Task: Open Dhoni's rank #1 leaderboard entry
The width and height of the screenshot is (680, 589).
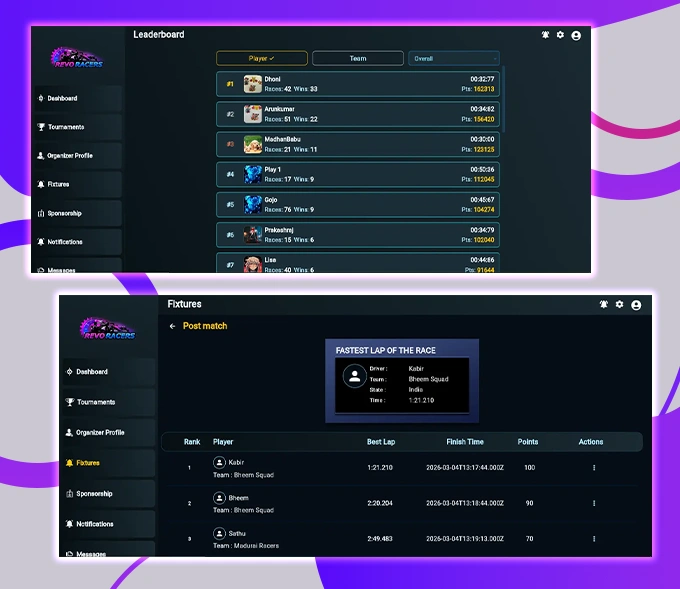Action: click(x=359, y=84)
